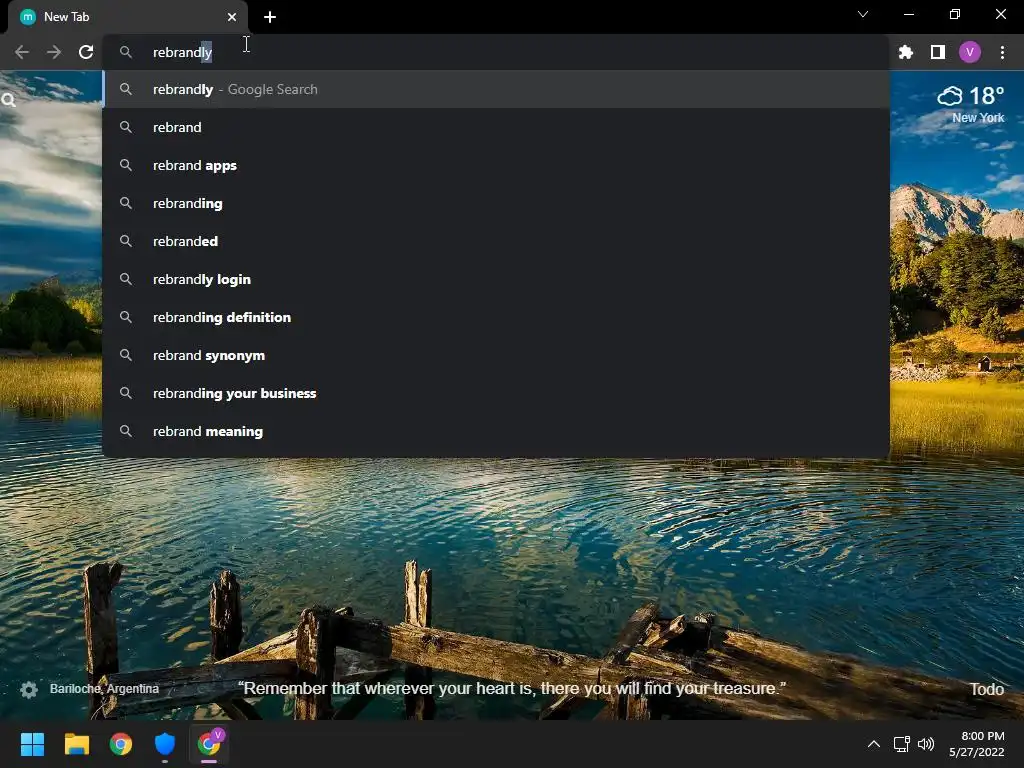Open the purple V profile avatar
Image resolution: width=1024 pixels, height=768 pixels.
pyautogui.click(x=970, y=52)
